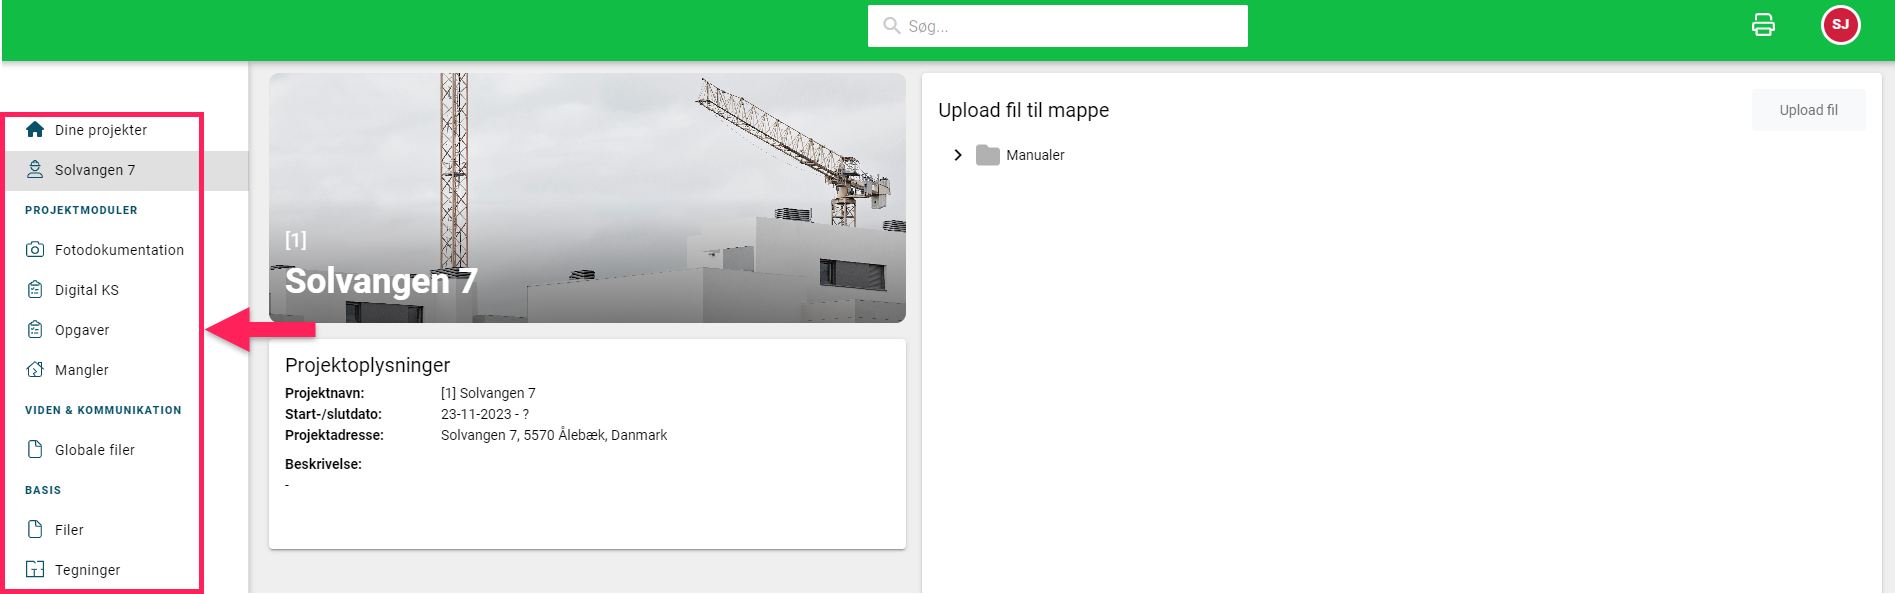Open the Mangler module

81,370
